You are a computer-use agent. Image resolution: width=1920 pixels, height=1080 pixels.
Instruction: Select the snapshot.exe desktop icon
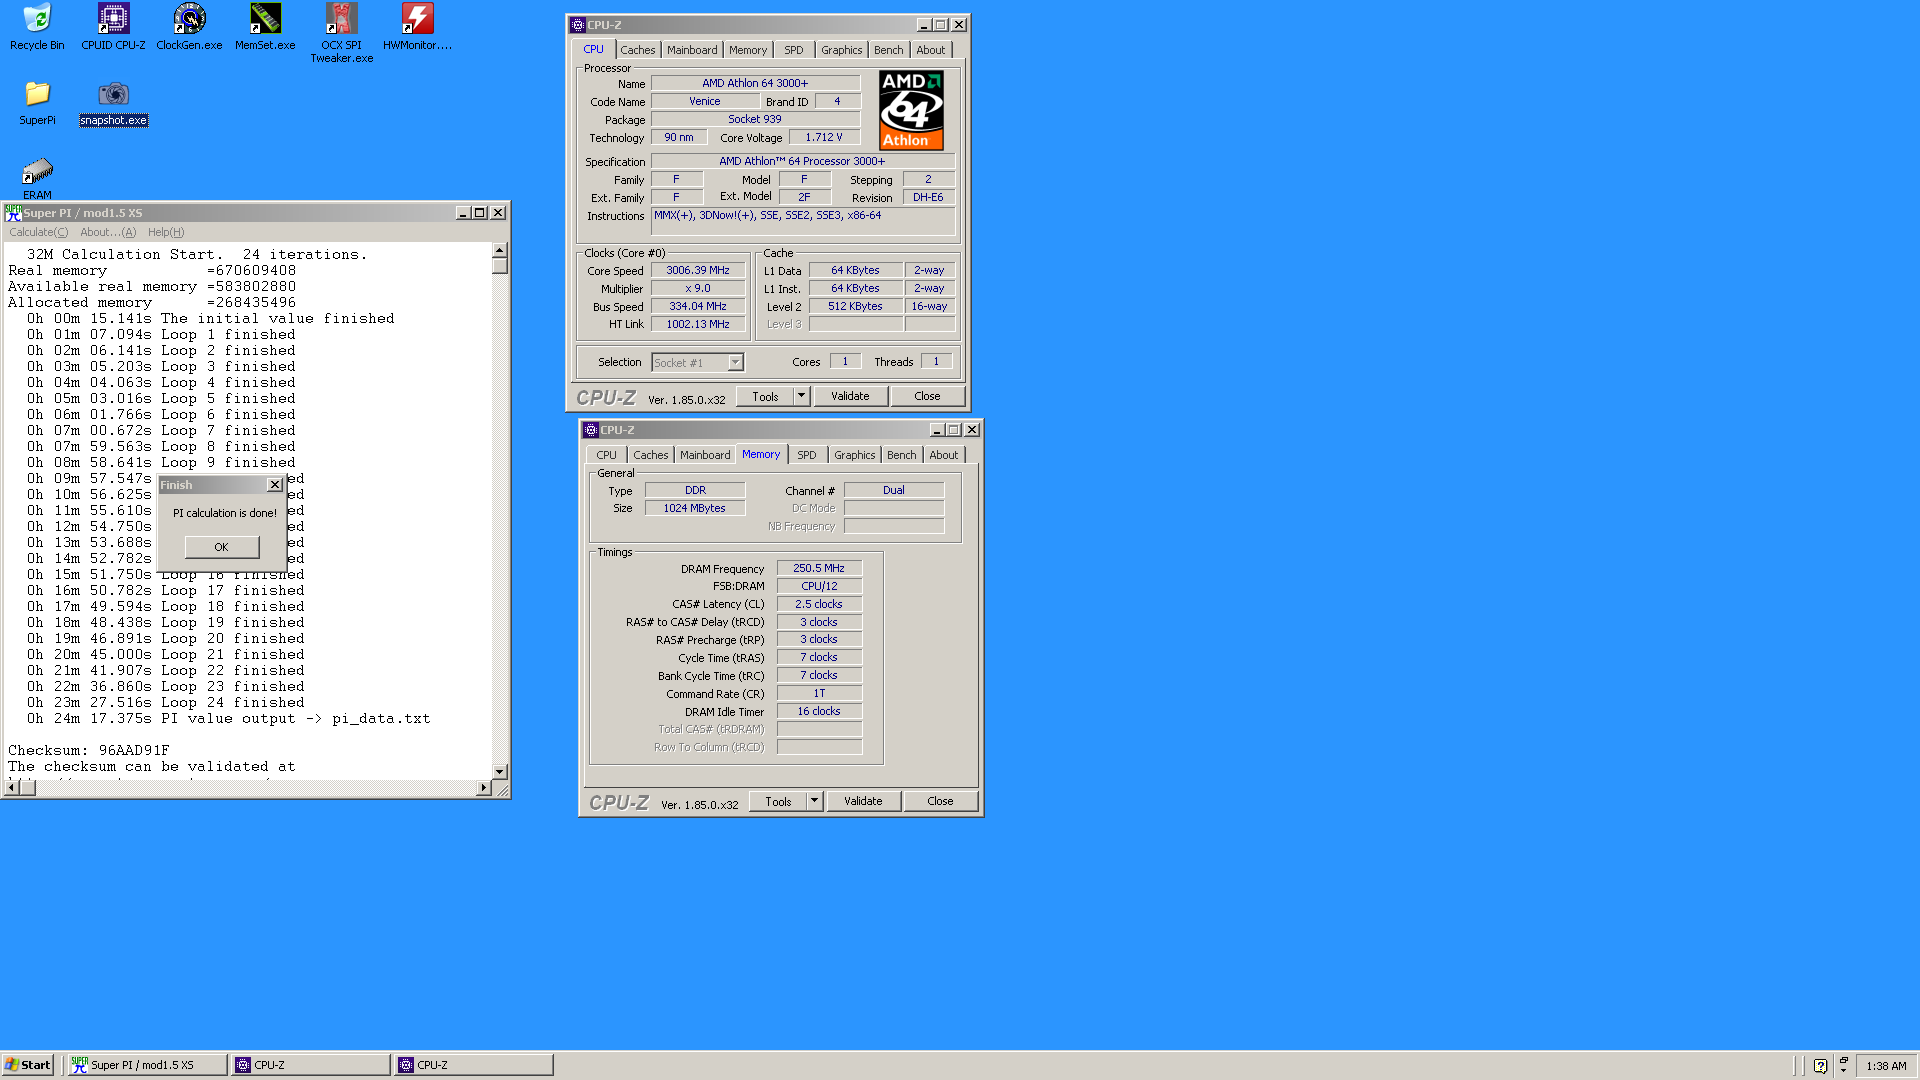113,102
